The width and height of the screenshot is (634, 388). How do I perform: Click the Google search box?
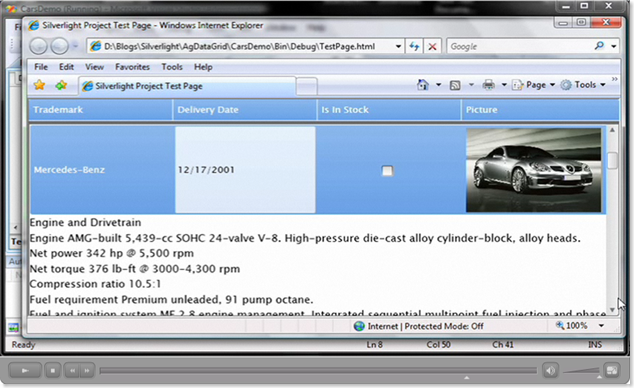point(520,46)
